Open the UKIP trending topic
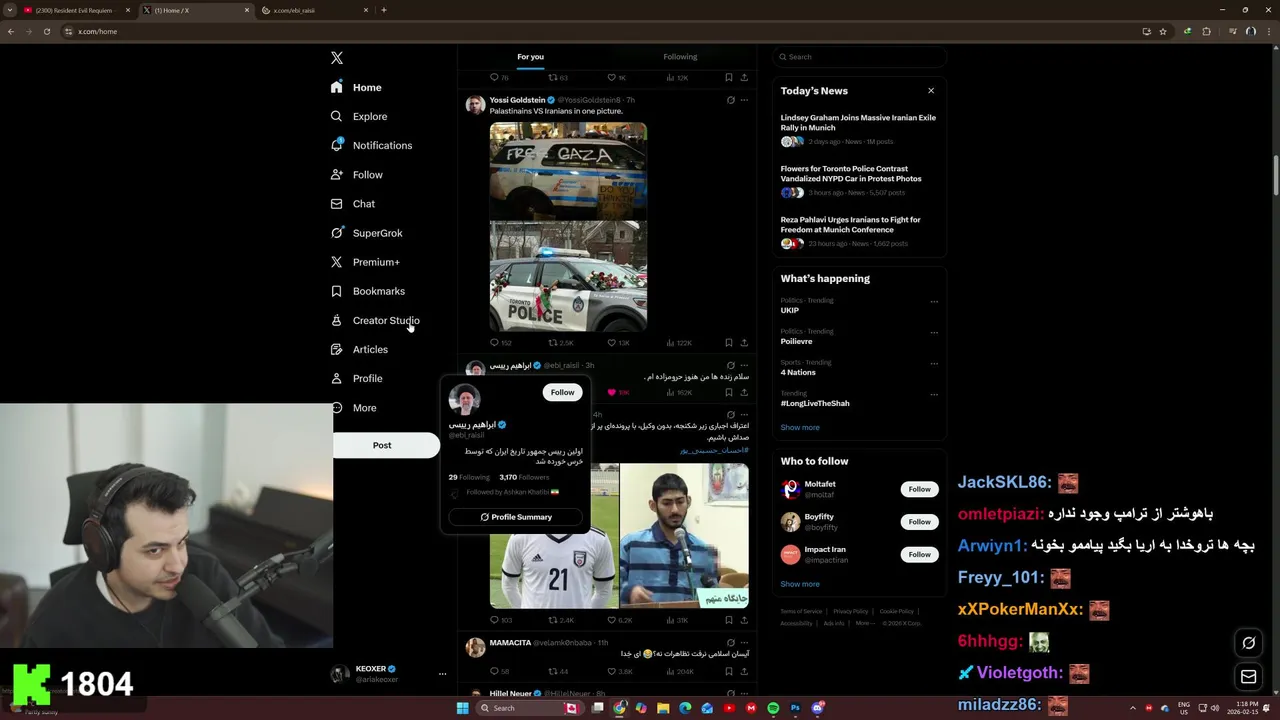Image resolution: width=1280 pixels, height=720 pixels. [790, 310]
